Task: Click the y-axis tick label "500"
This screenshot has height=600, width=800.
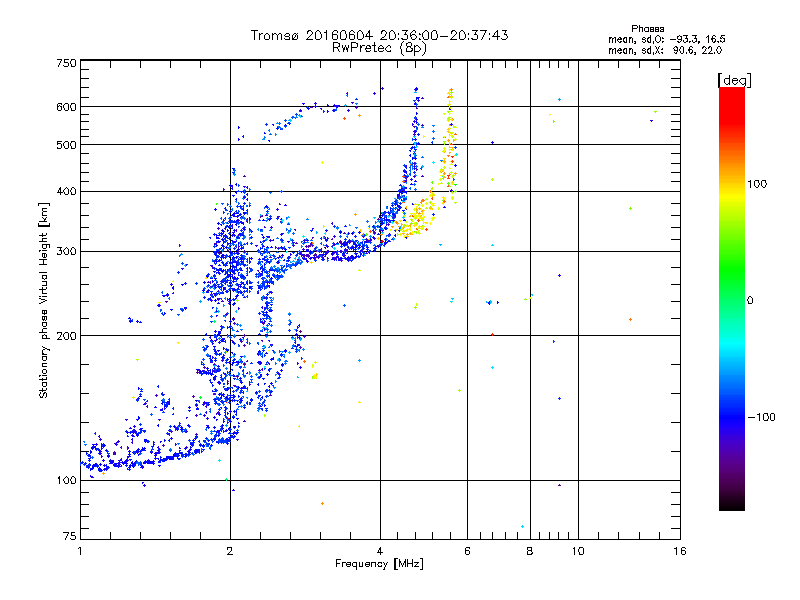Action: pos(66,145)
